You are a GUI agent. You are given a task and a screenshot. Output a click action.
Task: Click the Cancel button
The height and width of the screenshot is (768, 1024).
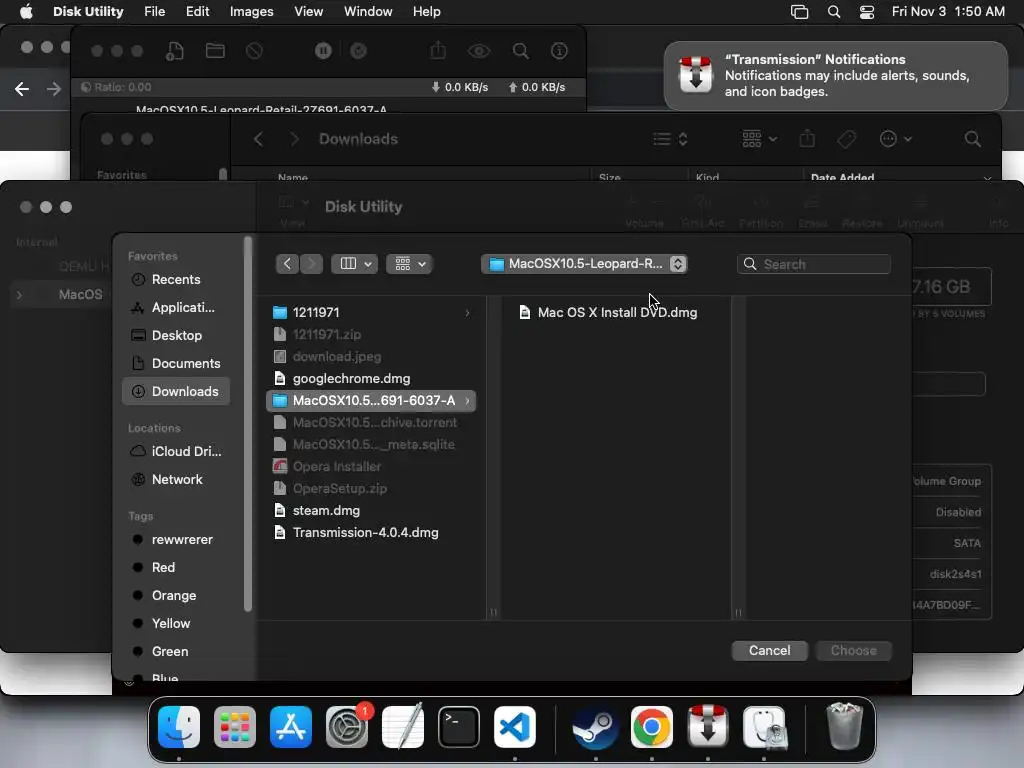tap(769, 650)
